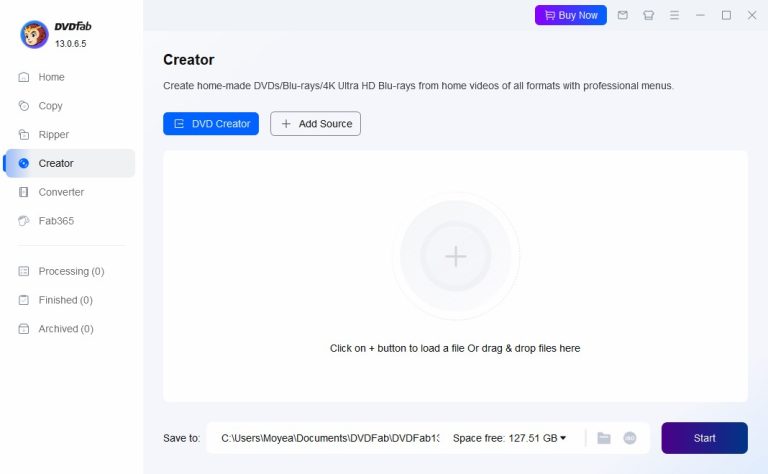
Task: Click the Creator page heading
Action: tap(189, 60)
